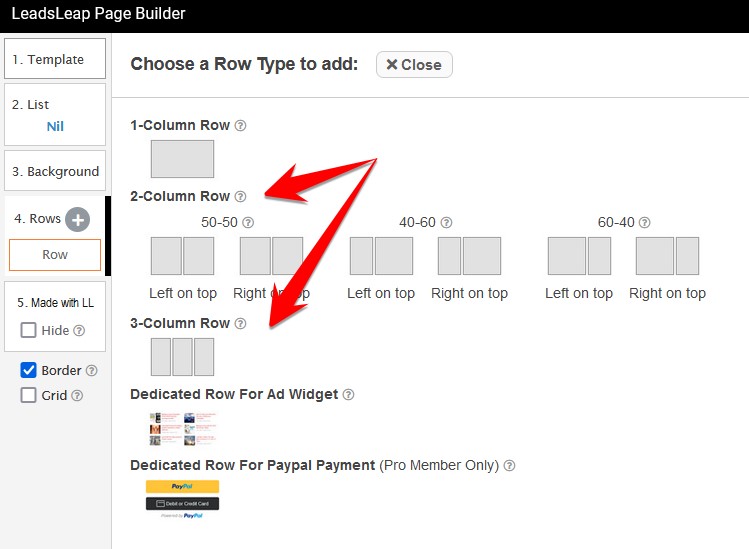Click the Nil list link
Viewport: 749px width, 549px height.
pyautogui.click(x=55, y=127)
